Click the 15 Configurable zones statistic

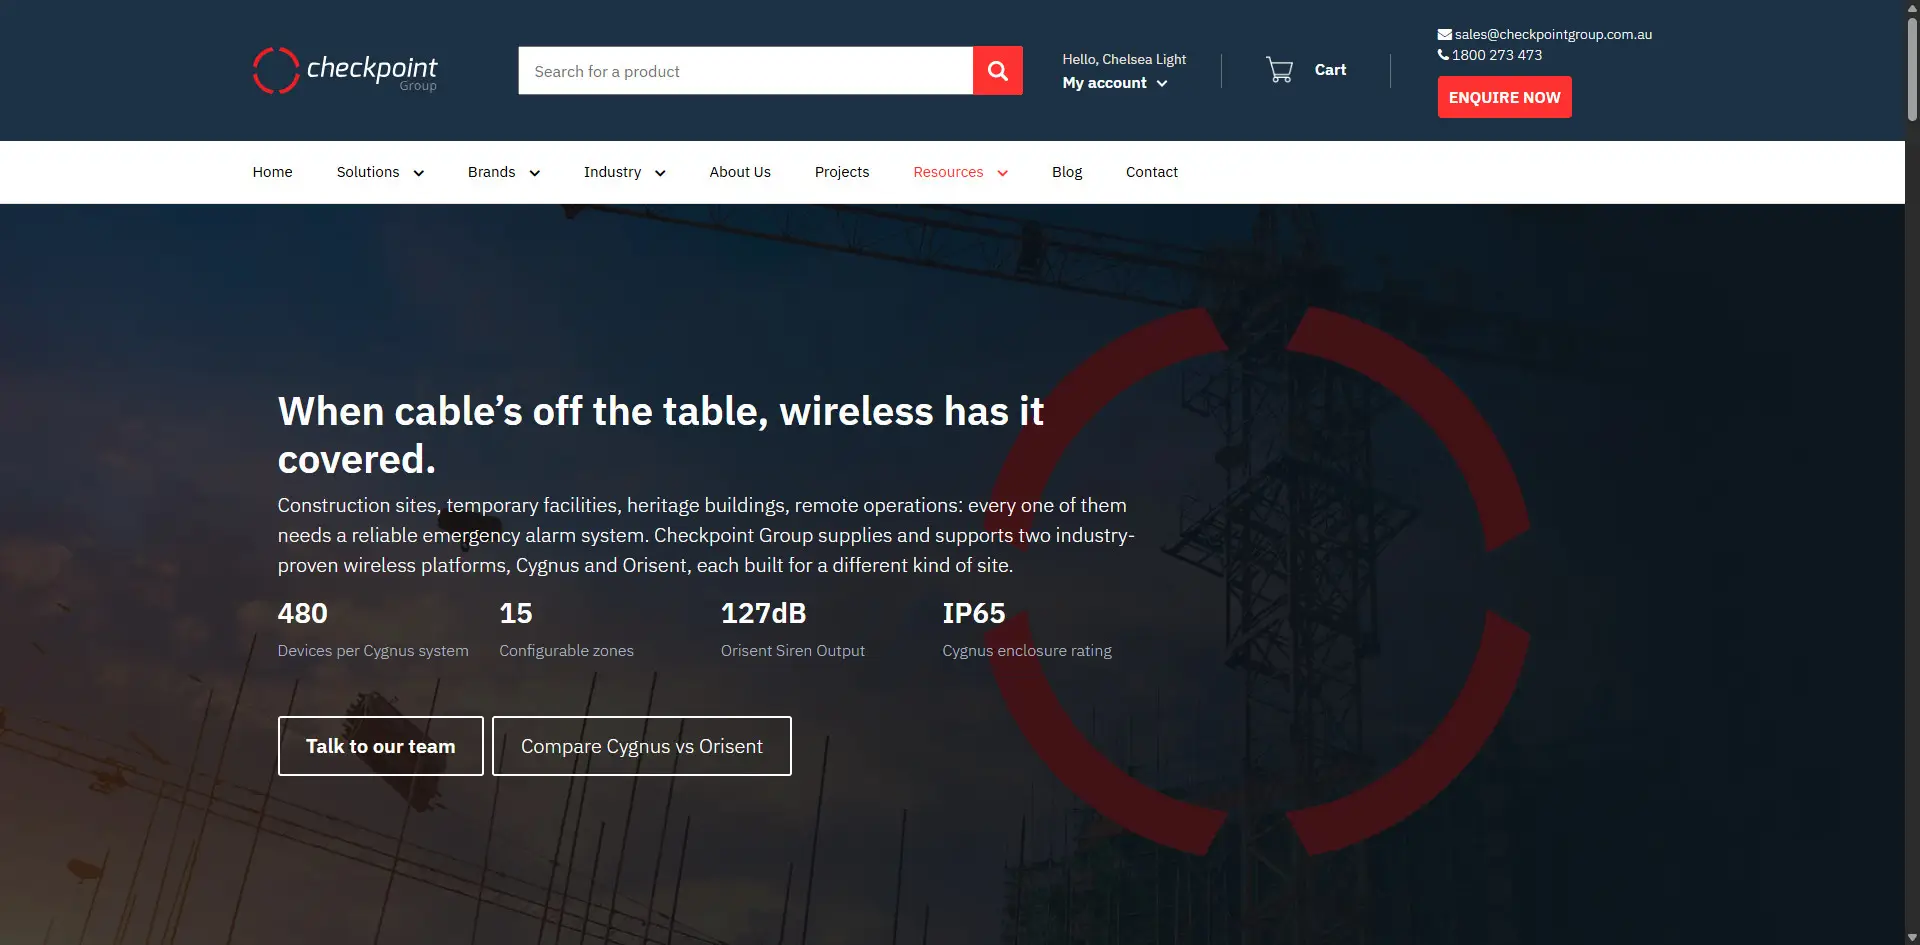(566, 630)
